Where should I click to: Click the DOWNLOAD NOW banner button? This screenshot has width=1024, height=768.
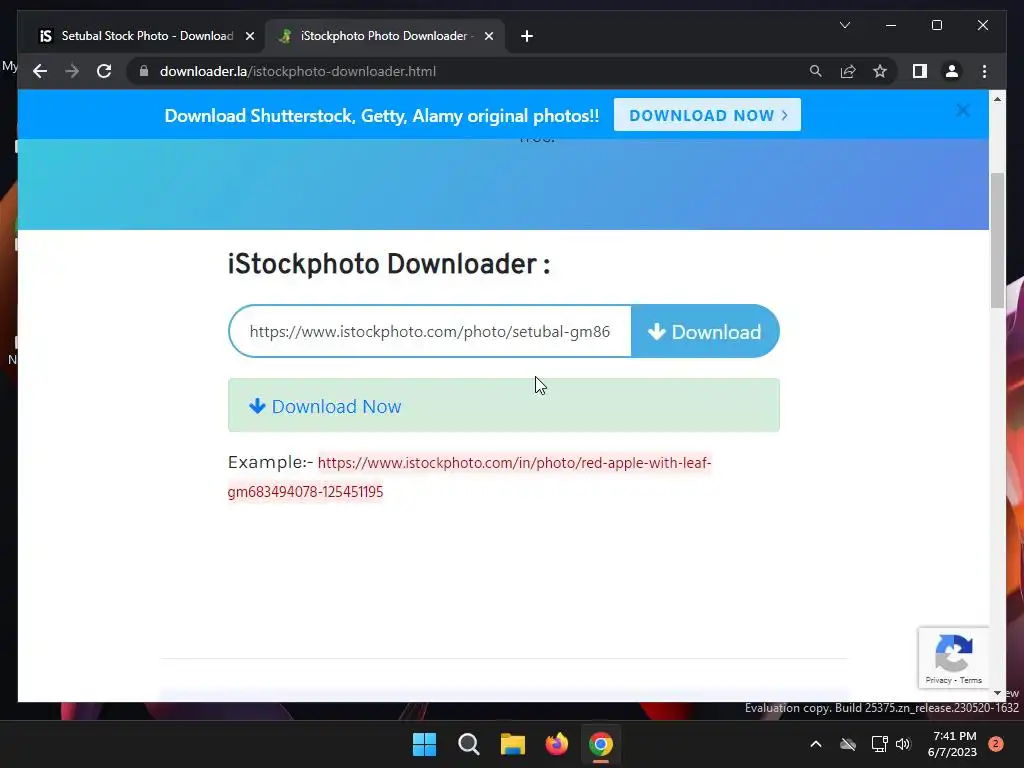(x=707, y=115)
